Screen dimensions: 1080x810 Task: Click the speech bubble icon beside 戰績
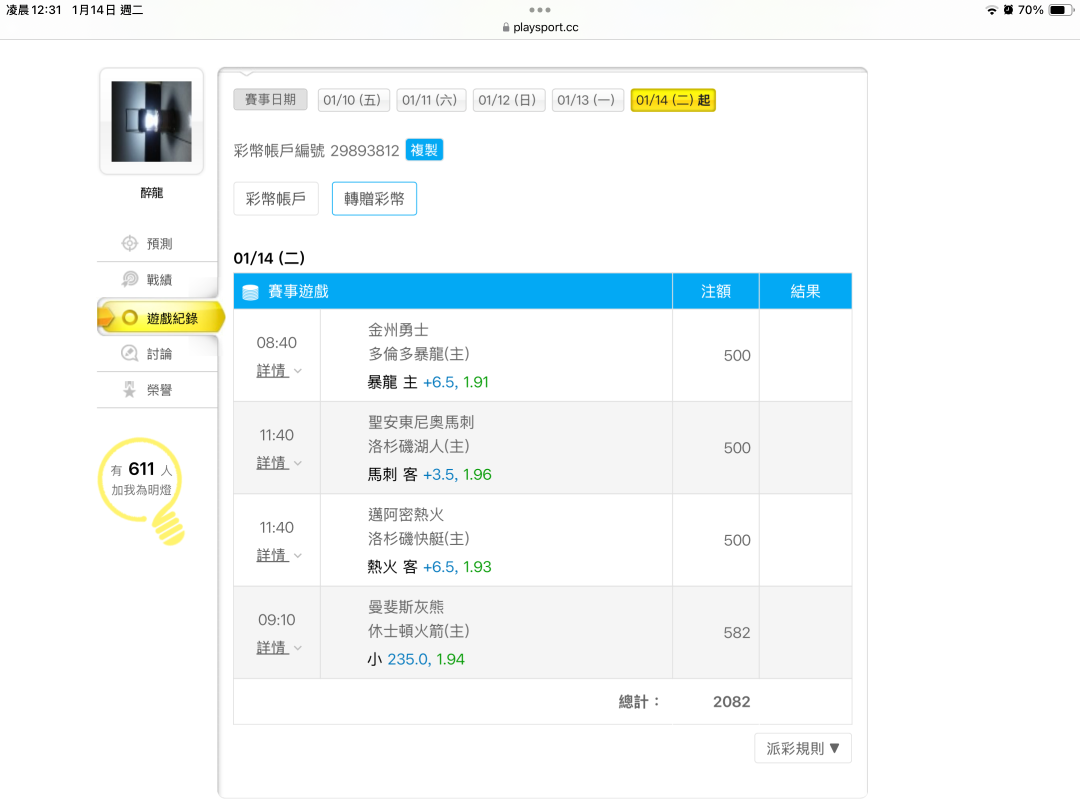pyautogui.click(x=129, y=279)
